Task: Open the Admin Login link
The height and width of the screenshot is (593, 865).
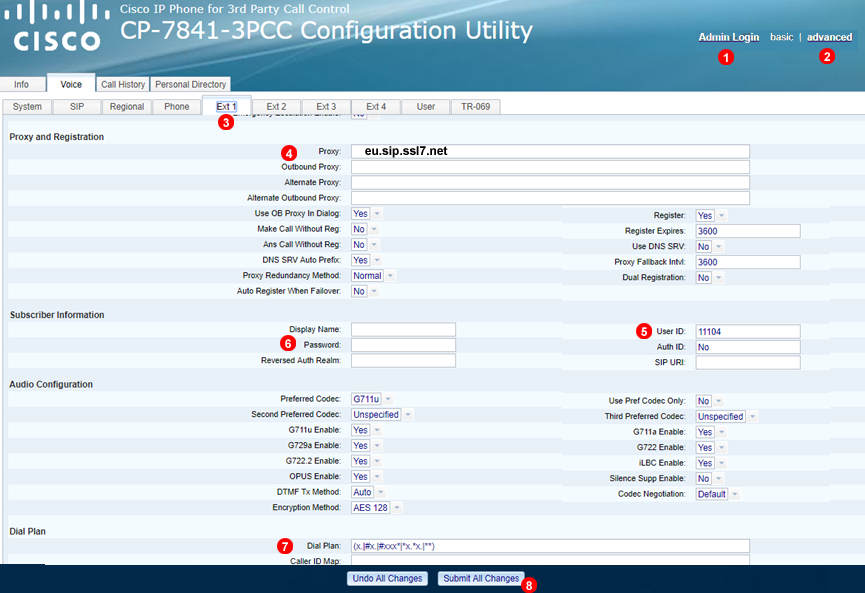Action: point(728,37)
